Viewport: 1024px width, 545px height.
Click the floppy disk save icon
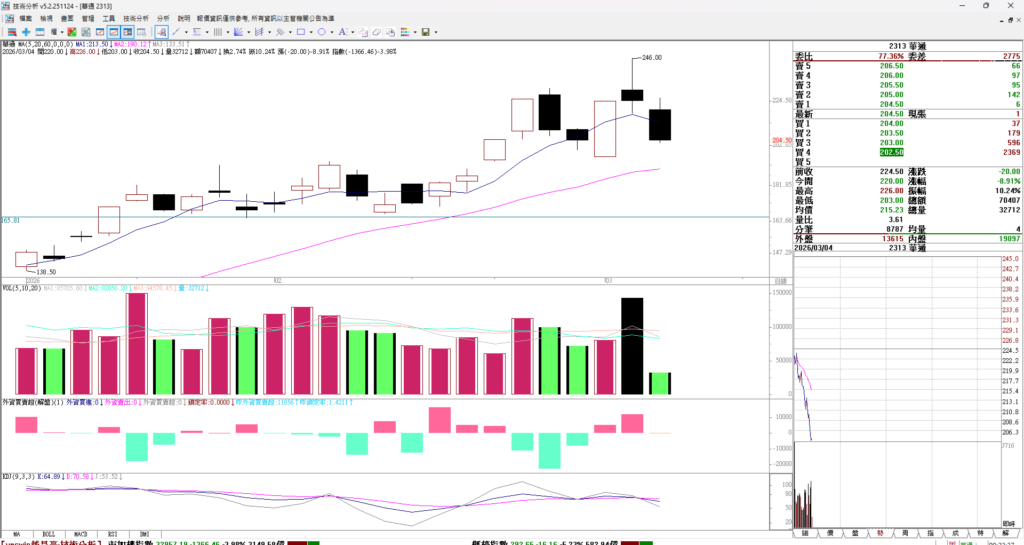point(425,32)
